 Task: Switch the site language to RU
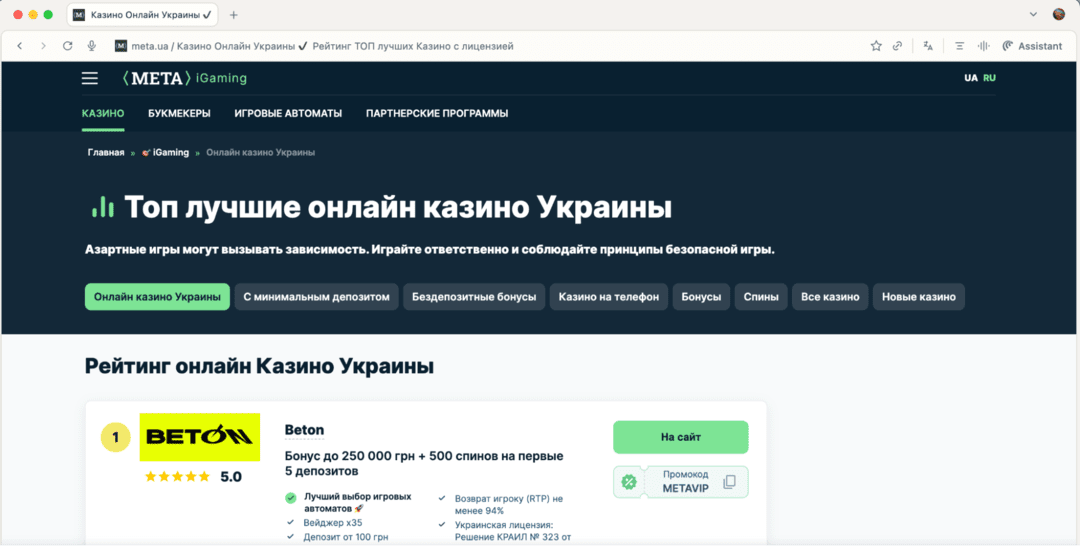click(990, 78)
